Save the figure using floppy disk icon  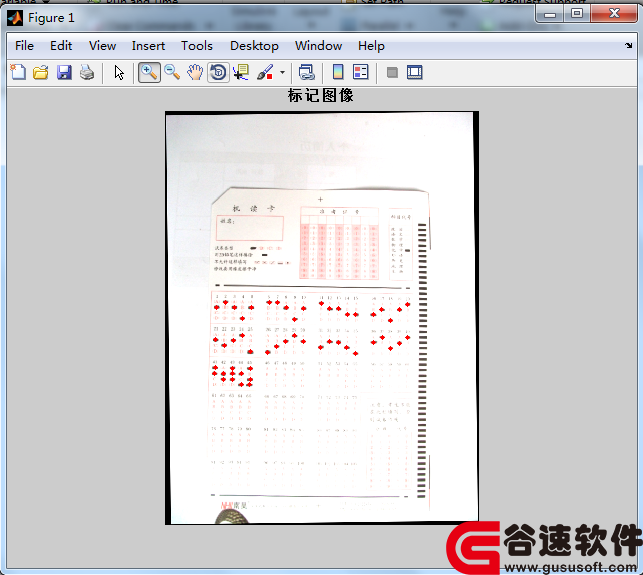click(x=64, y=72)
